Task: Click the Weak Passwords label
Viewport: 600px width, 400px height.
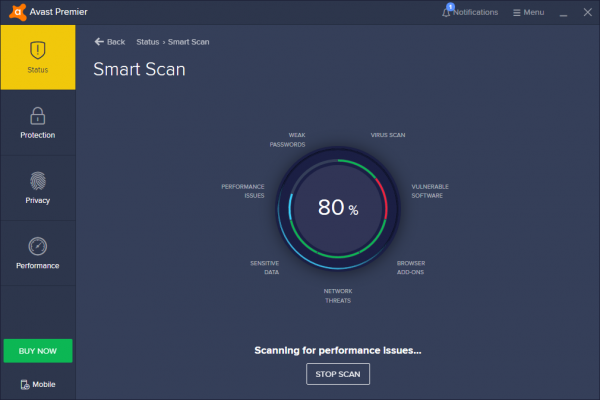Action: (287, 139)
